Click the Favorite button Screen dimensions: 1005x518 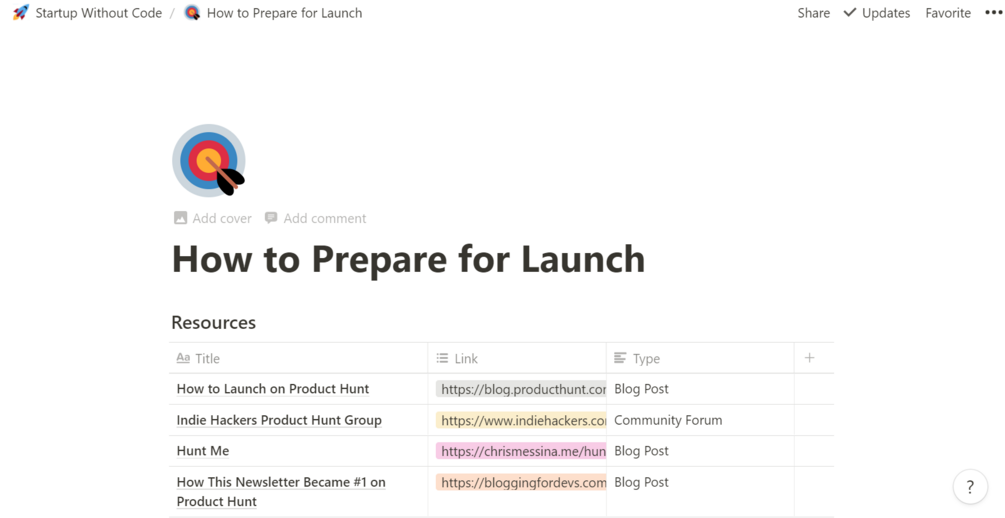(x=947, y=13)
